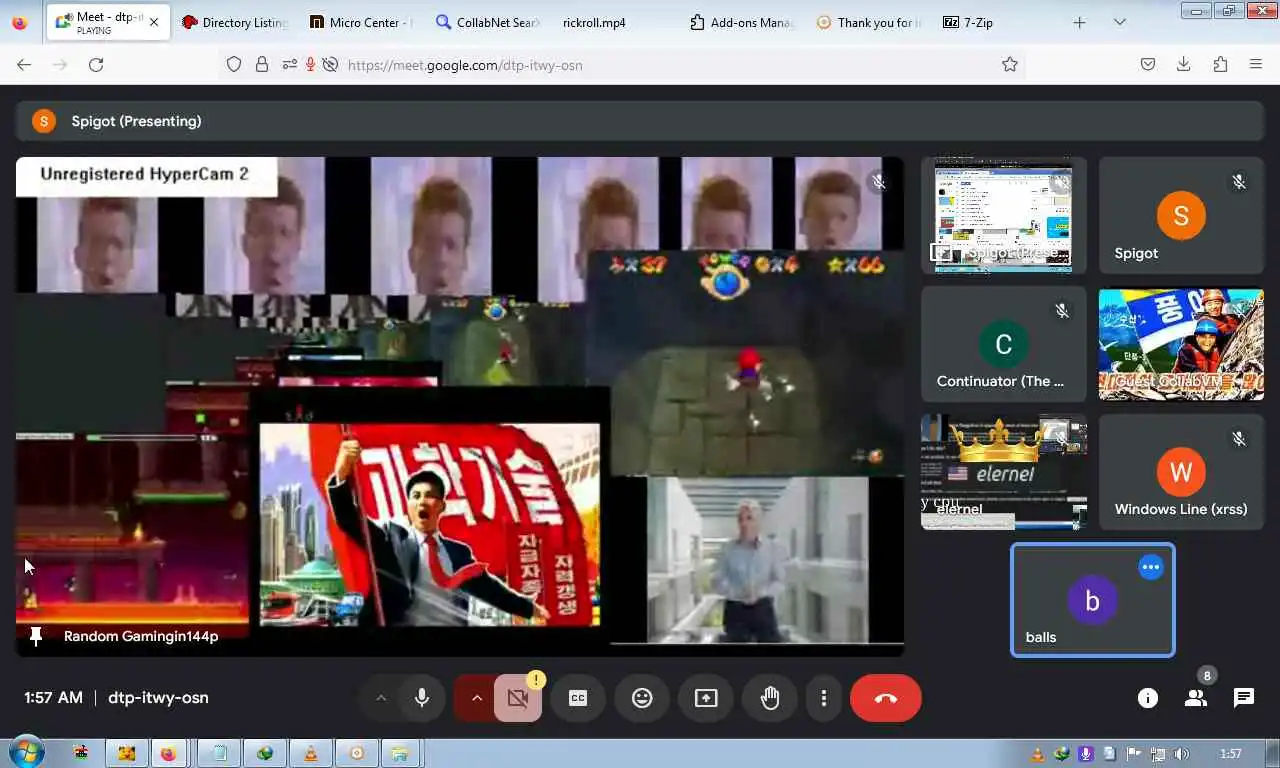Expand audio settings arrow beside microphone
1280x768 pixels.
380,698
